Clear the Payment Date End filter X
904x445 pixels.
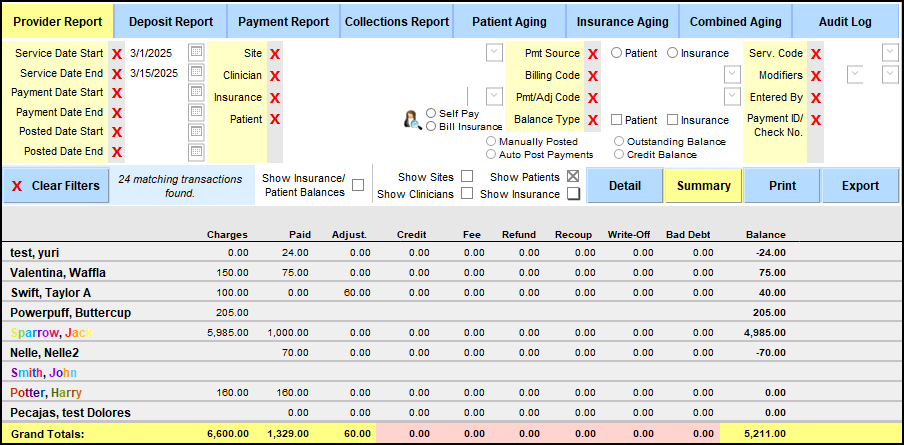click(x=116, y=112)
